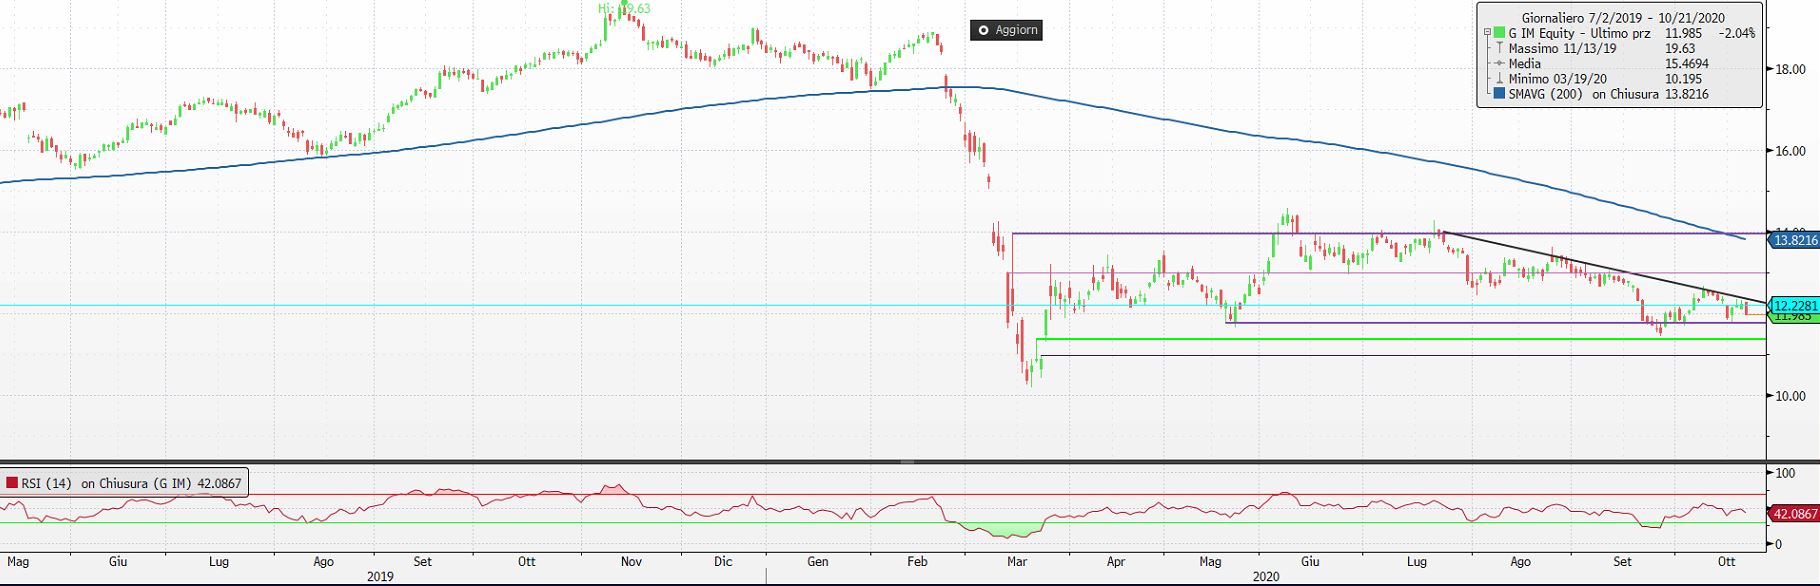Click the '2020' year label on time axis
The height and width of the screenshot is (586, 1820).
[x=1266, y=577]
